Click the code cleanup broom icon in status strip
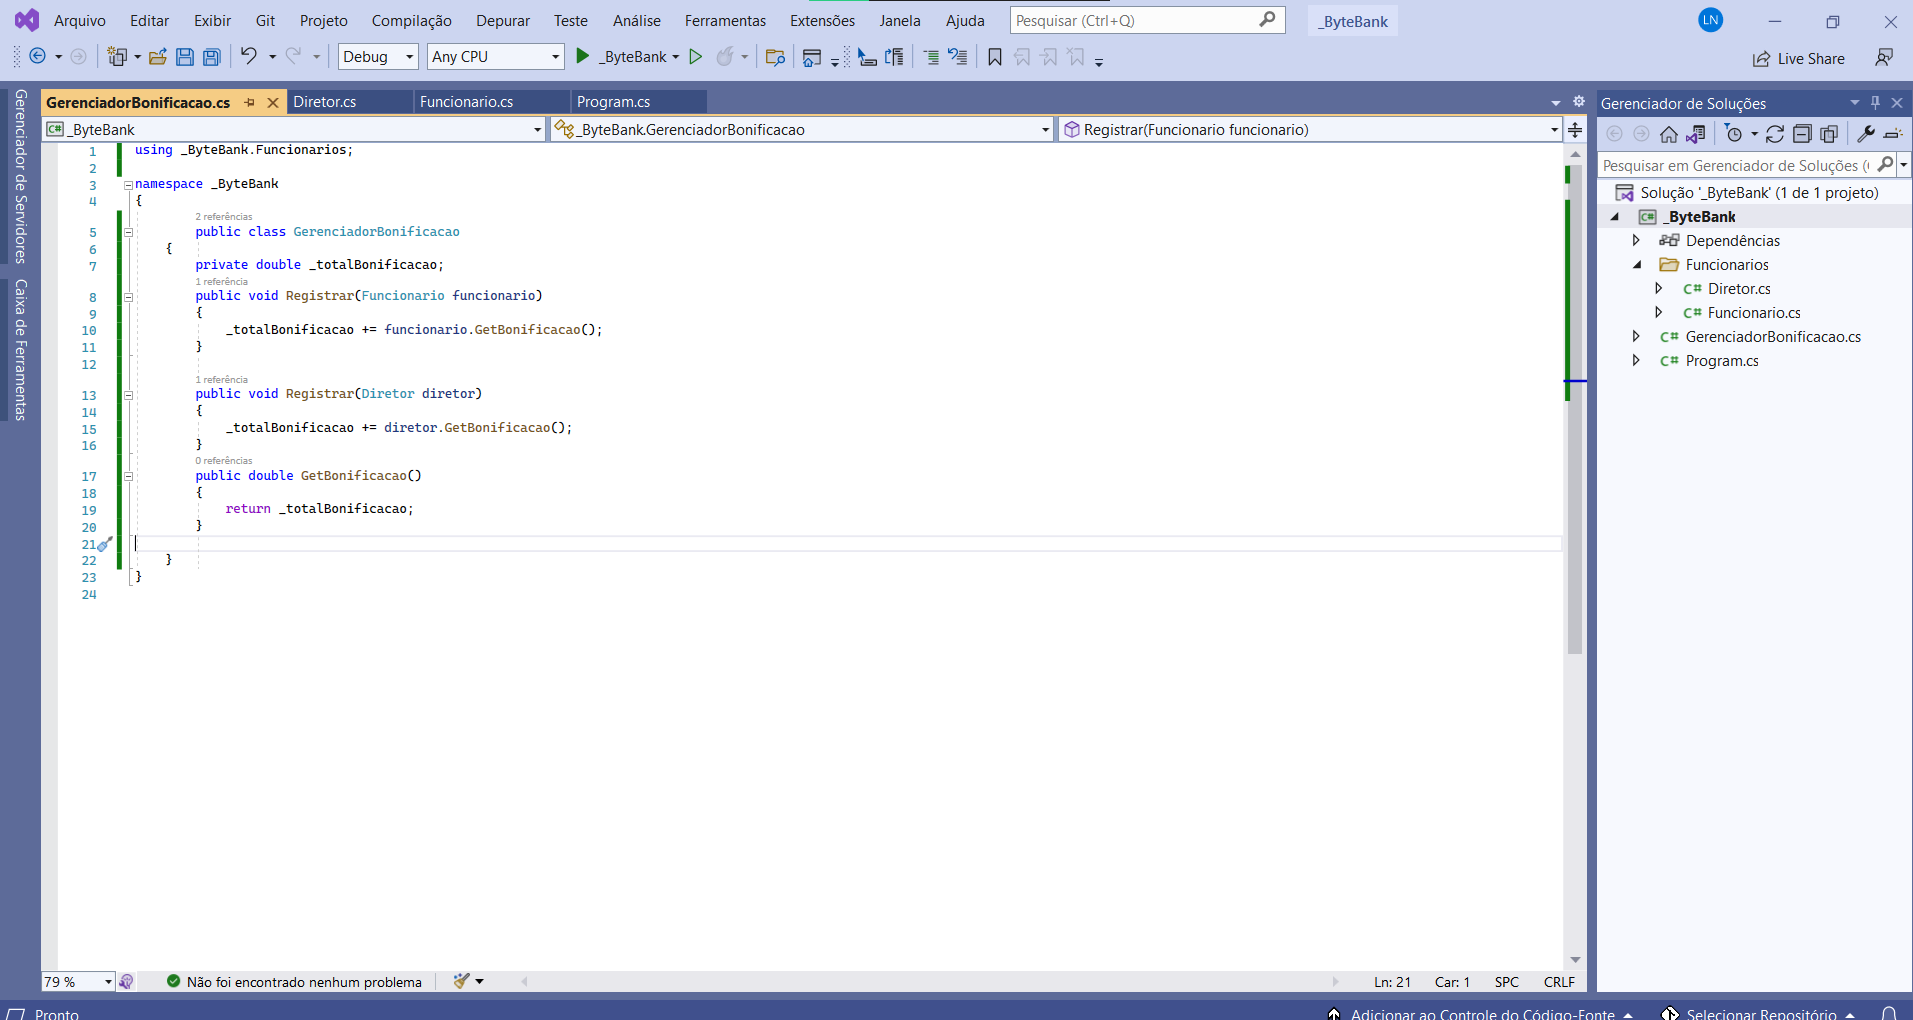Screen dimensions: 1913x1020 coord(461,981)
